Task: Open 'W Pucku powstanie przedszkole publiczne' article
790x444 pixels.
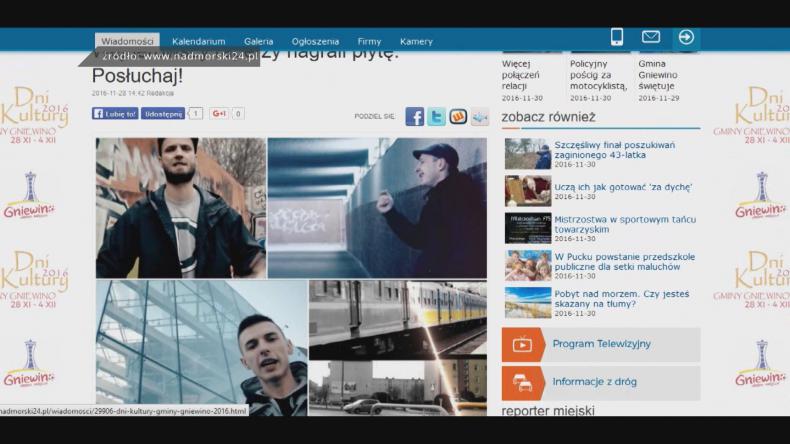Action: [625, 262]
